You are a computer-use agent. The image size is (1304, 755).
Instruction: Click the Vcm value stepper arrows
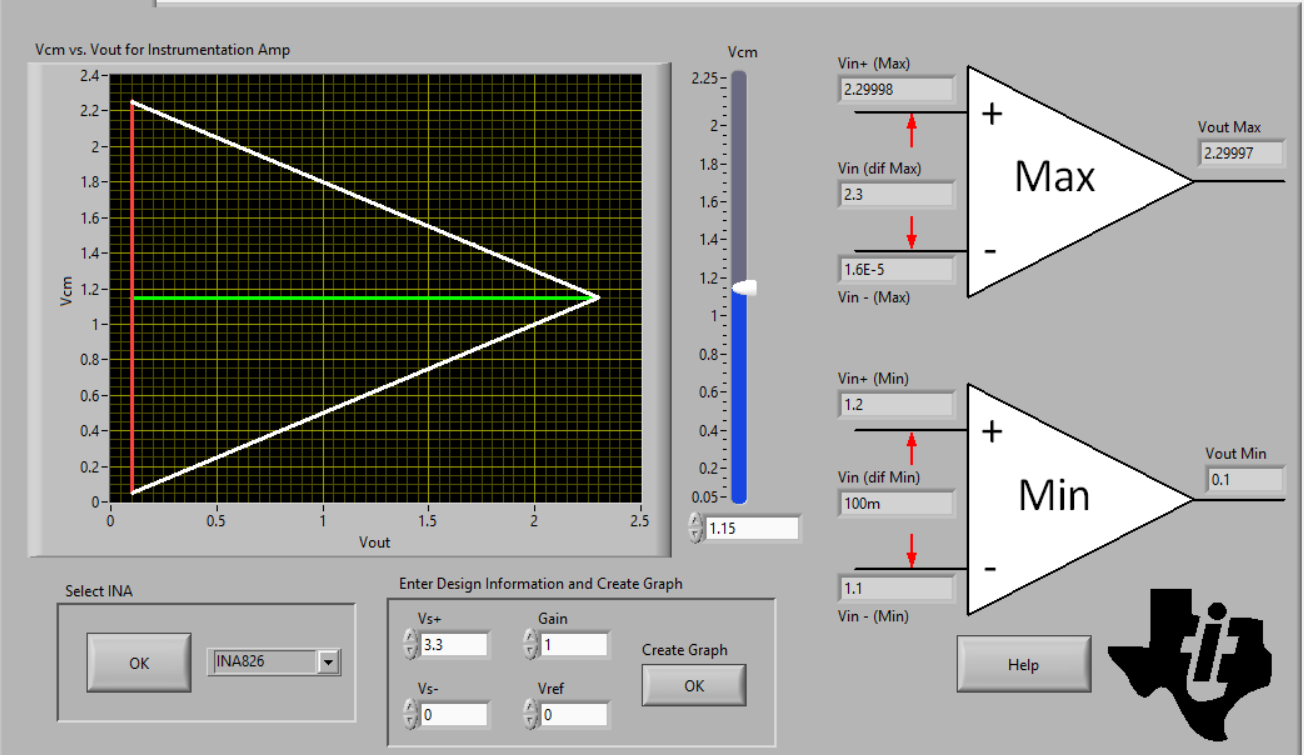tap(695, 528)
